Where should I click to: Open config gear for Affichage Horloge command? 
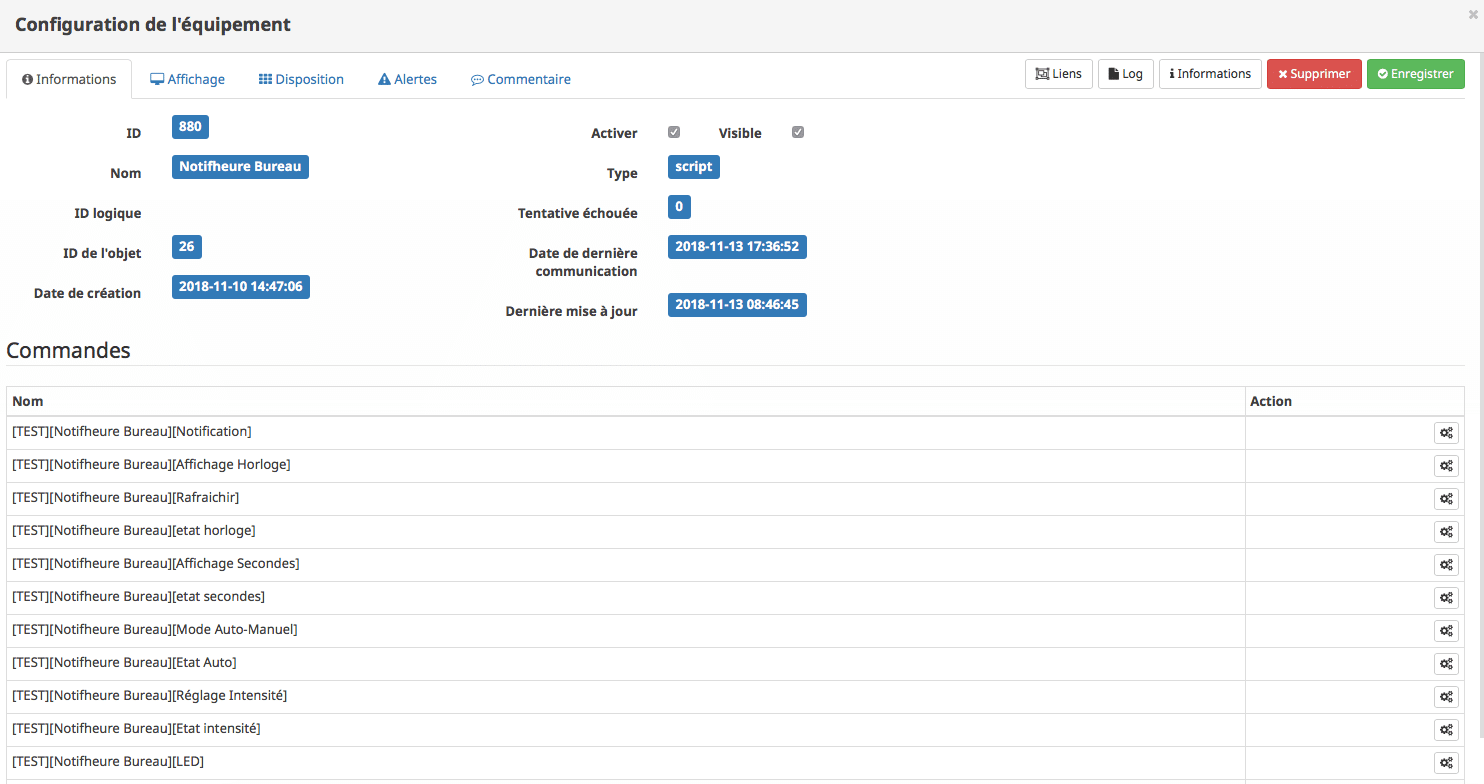coord(1446,466)
